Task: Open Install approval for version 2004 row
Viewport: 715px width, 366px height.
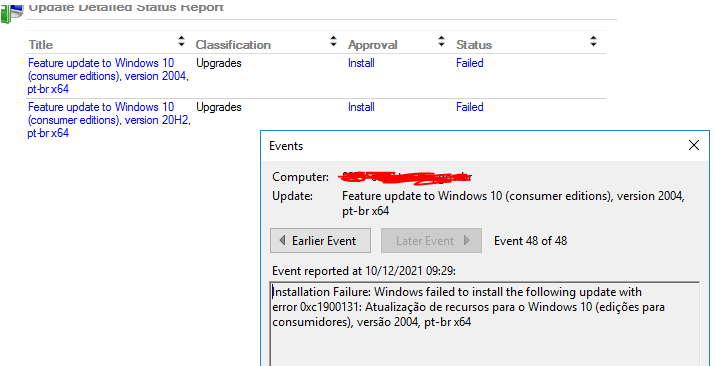Action: point(361,63)
